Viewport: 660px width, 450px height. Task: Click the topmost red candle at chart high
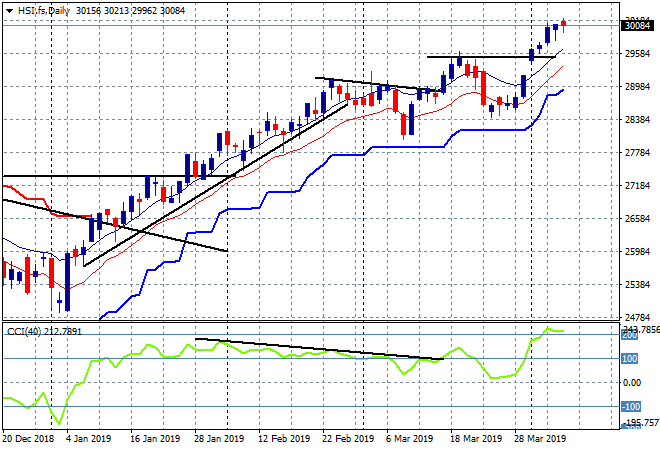pos(563,23)
